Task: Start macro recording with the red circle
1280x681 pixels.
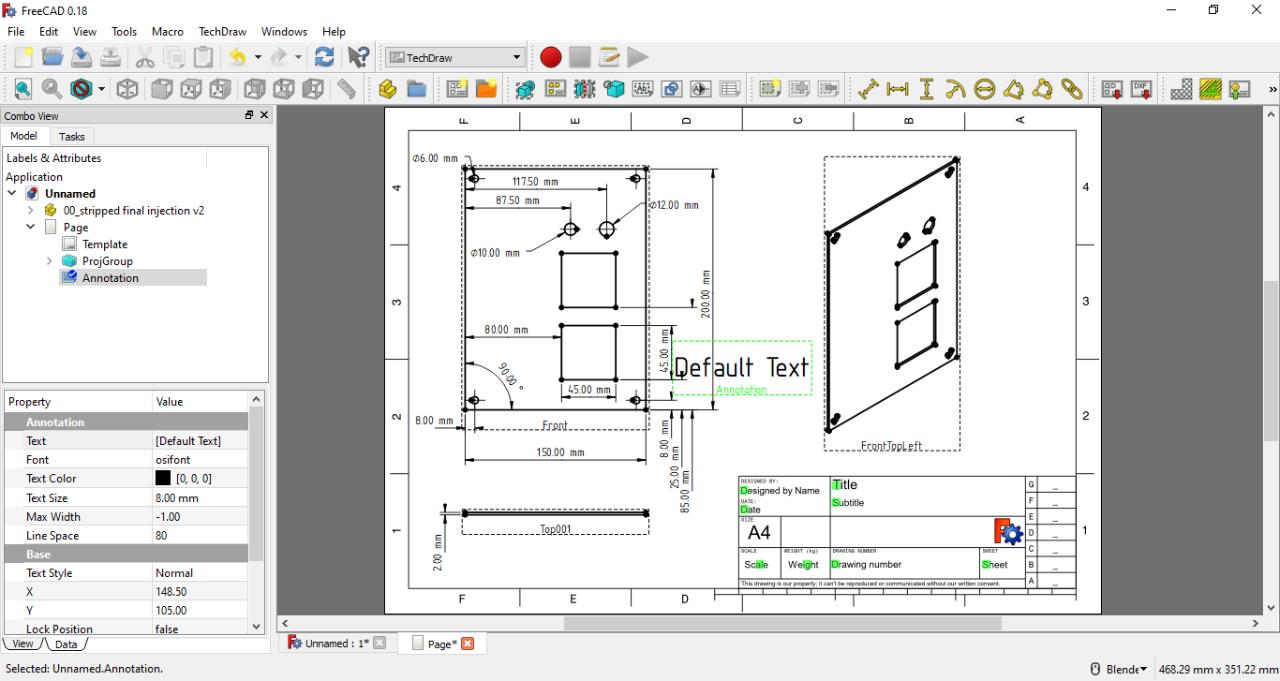Action: [x=550, y=58]
